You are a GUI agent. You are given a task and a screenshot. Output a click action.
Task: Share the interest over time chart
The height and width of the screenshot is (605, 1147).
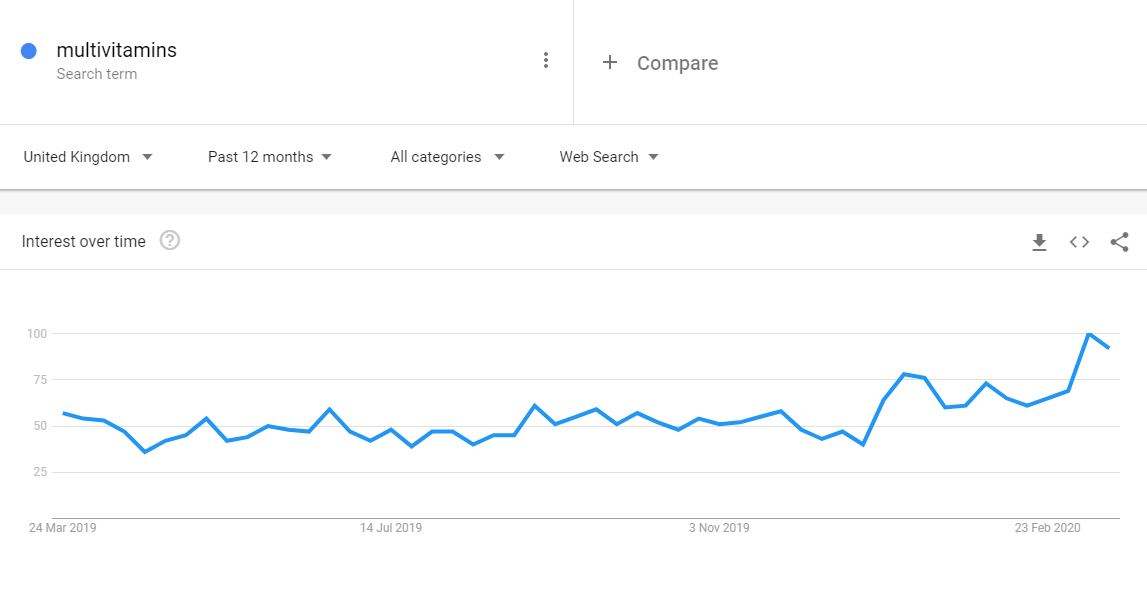[1119, 242]
